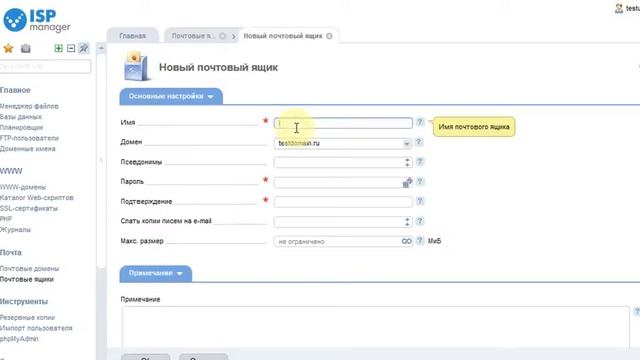This screenshot has width=640, height=360.
Task: Open help hint for Псевдонимы field
Action: (420, 162)
